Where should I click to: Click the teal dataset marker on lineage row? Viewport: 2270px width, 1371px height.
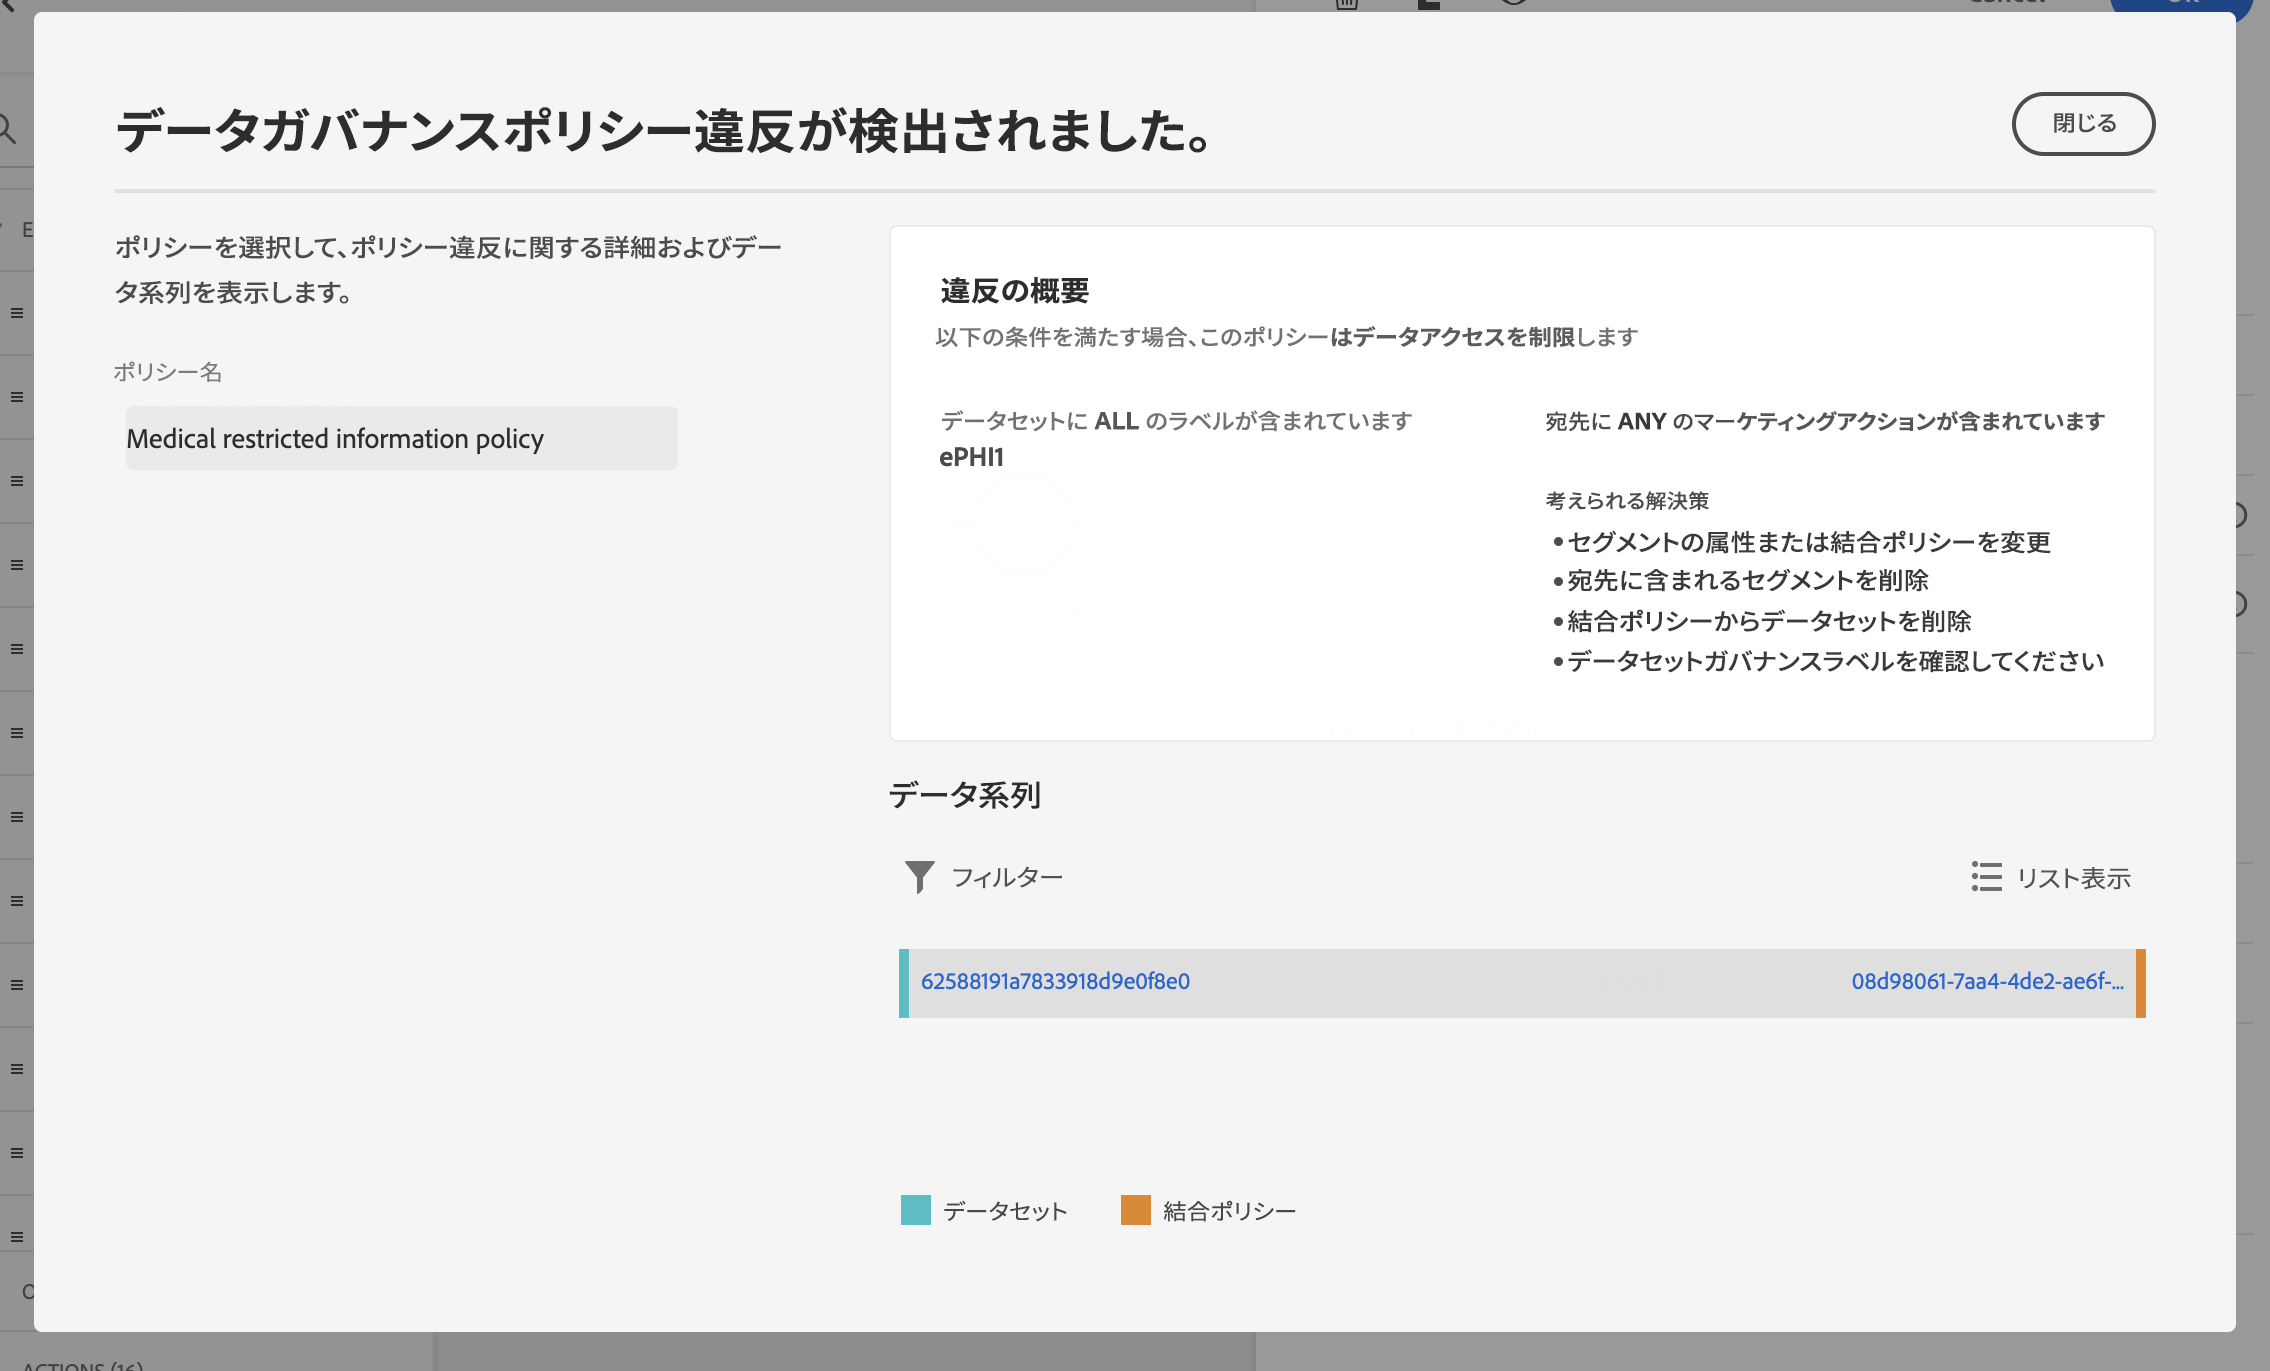click(904, 983)
